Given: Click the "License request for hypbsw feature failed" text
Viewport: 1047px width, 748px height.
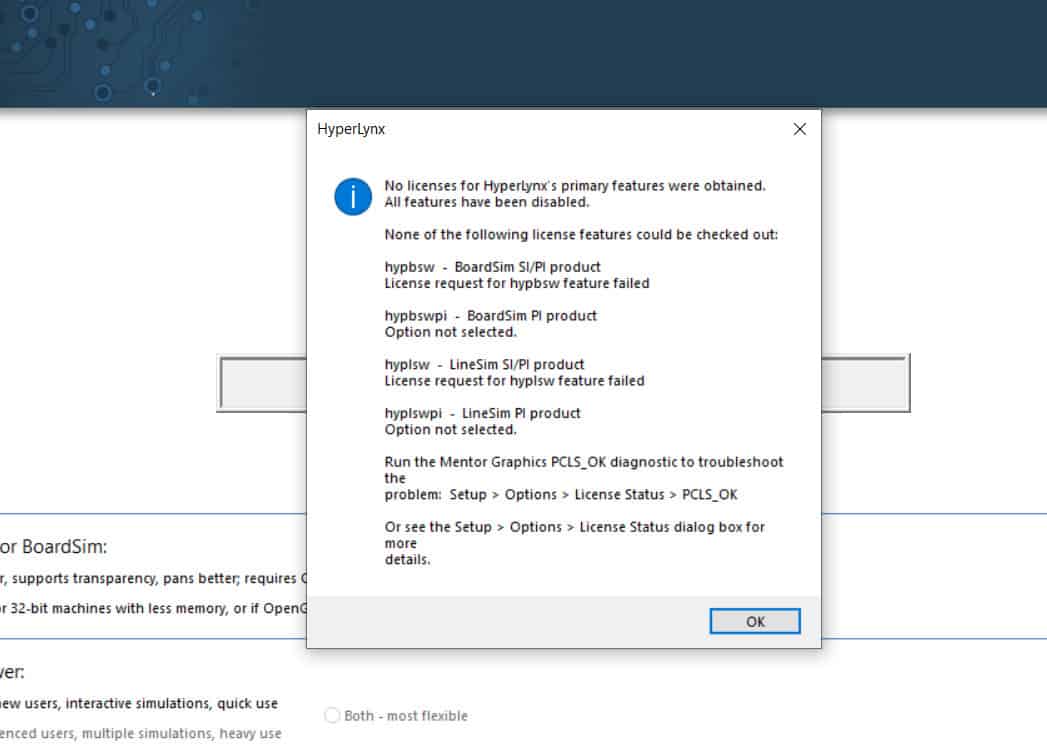Looking at the screenshot, I should pyautogui.click(x=517, y=283).
